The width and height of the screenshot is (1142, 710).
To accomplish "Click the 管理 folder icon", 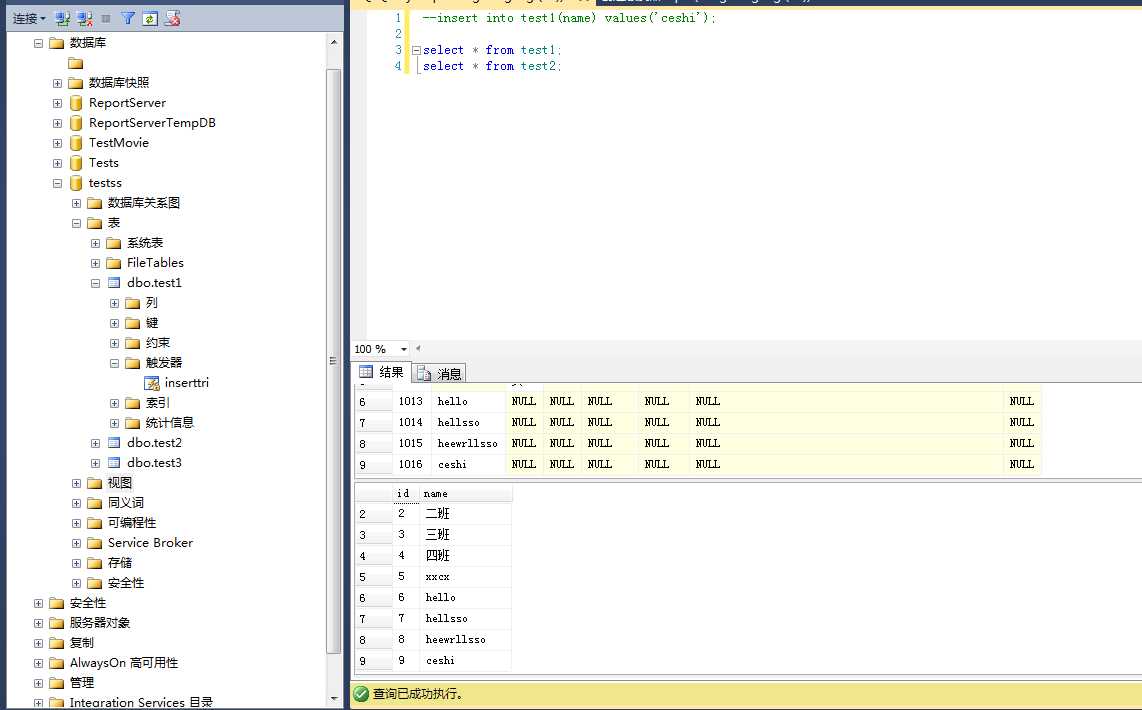I will click(x=57, y=683).
